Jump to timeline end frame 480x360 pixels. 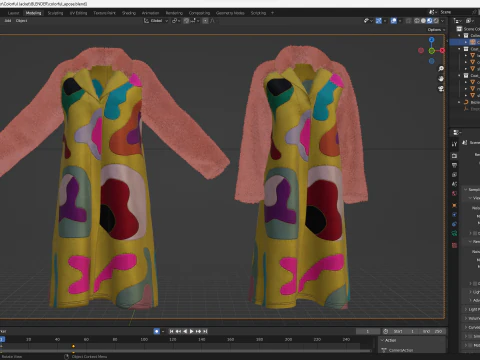(205, 331)
